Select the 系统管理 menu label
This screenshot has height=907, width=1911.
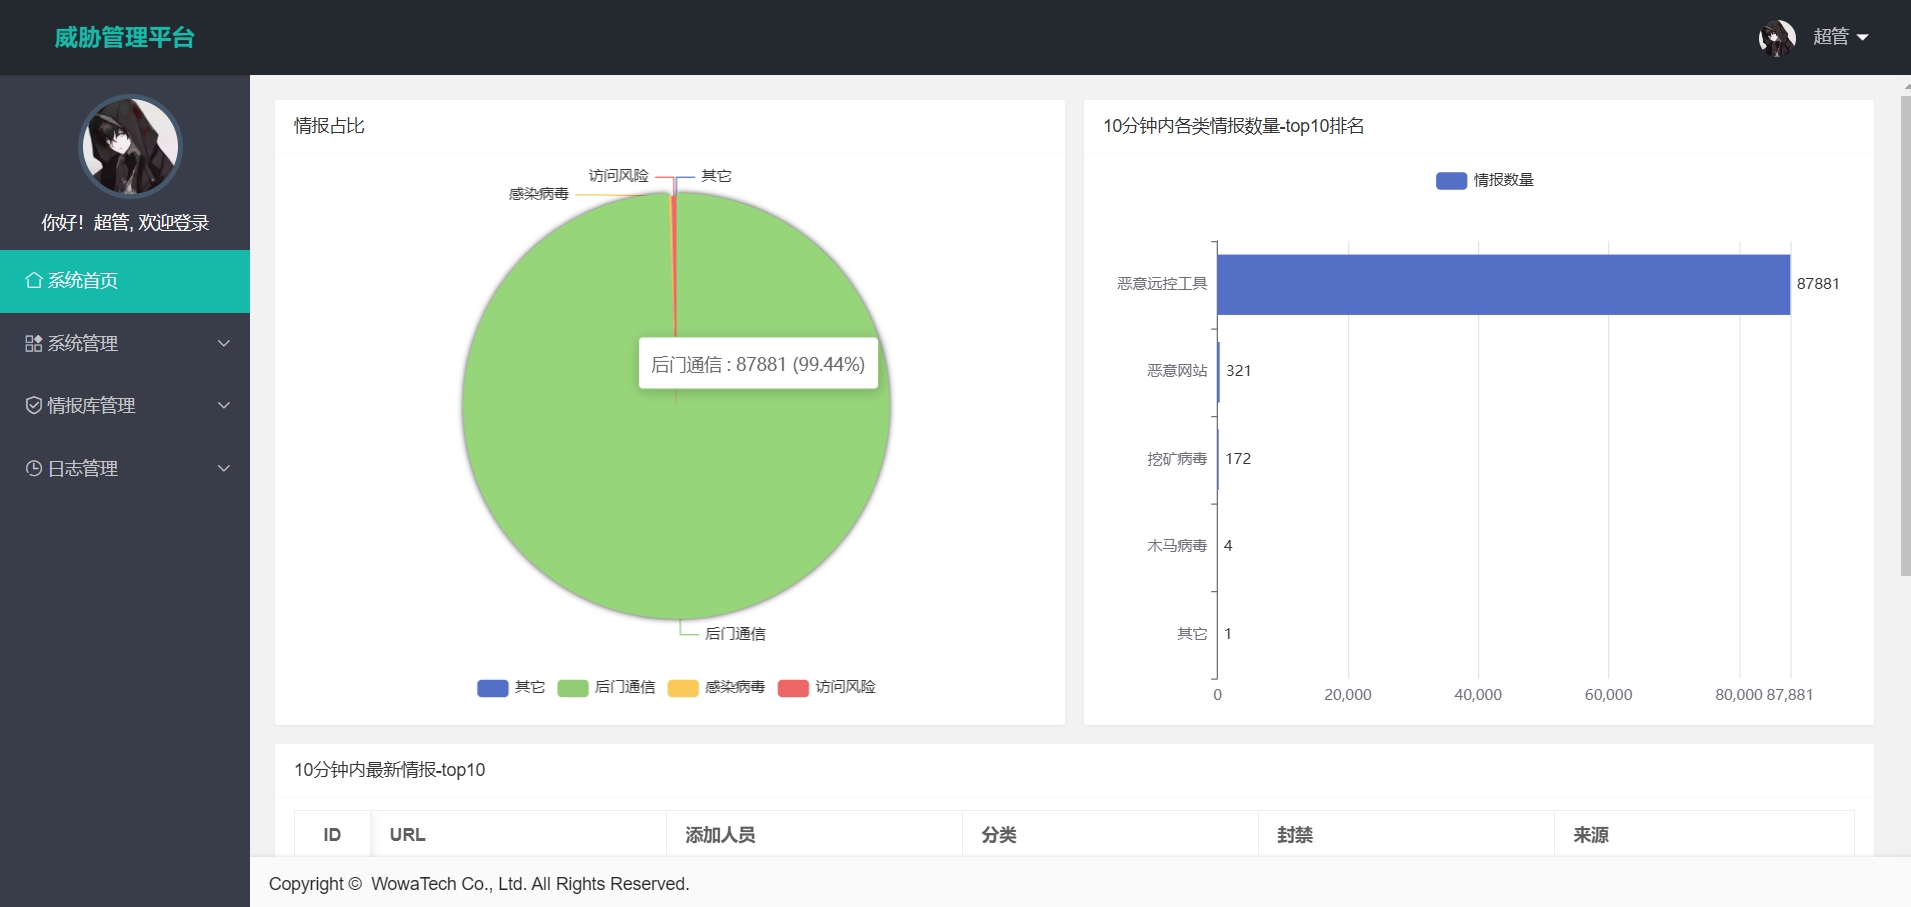(x=83, y=344)
